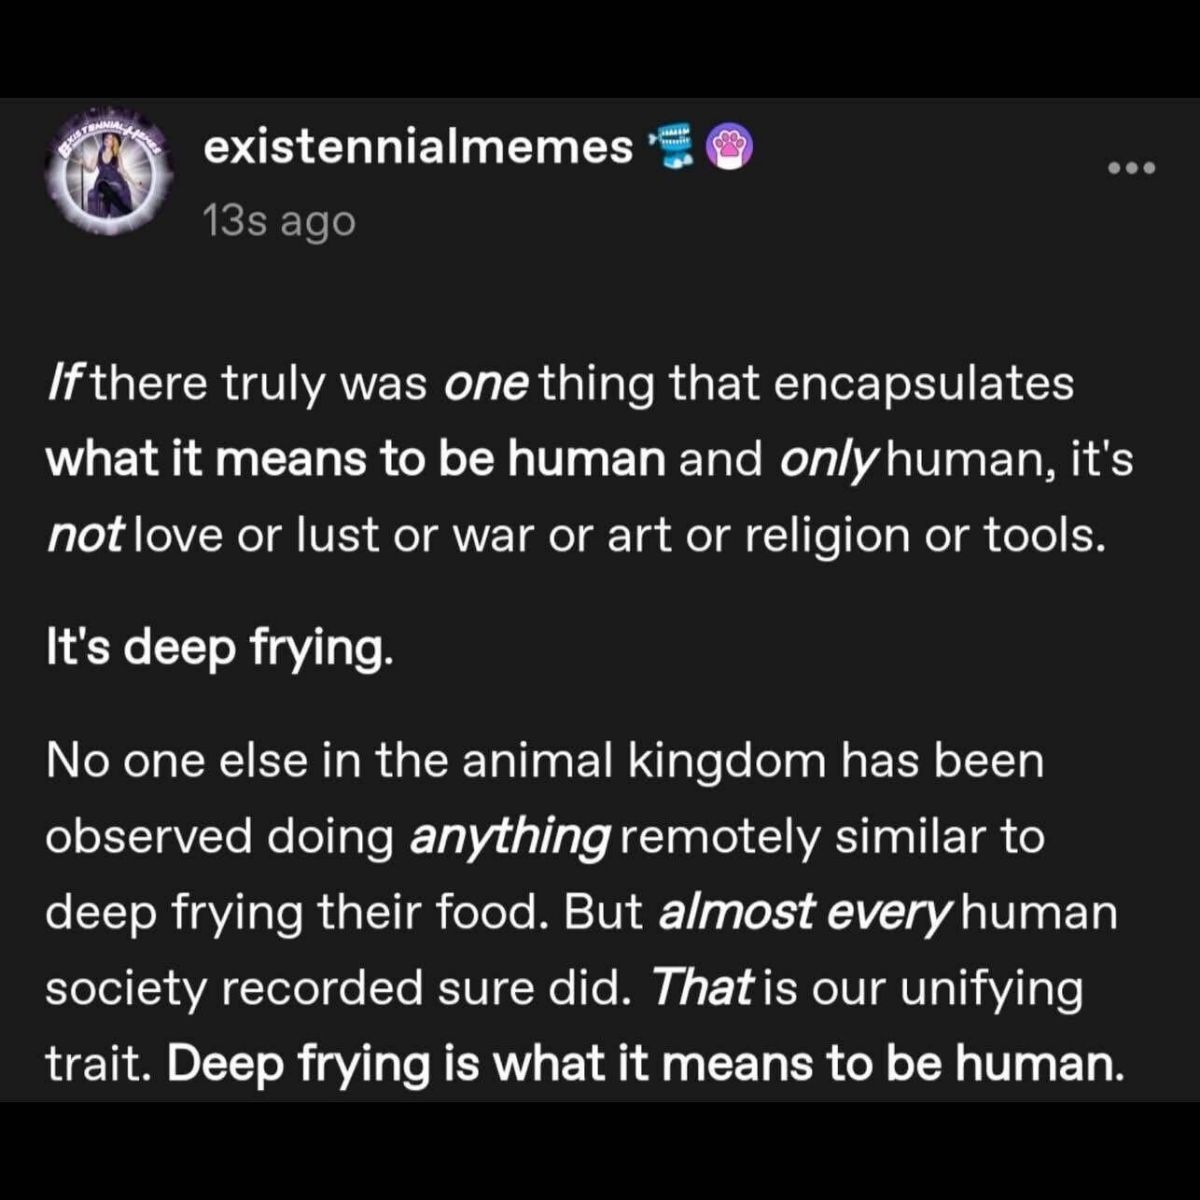Click the 13s ago timestamp link
This screenshot has width=1200, height=1200.
(x=280, y=221)
